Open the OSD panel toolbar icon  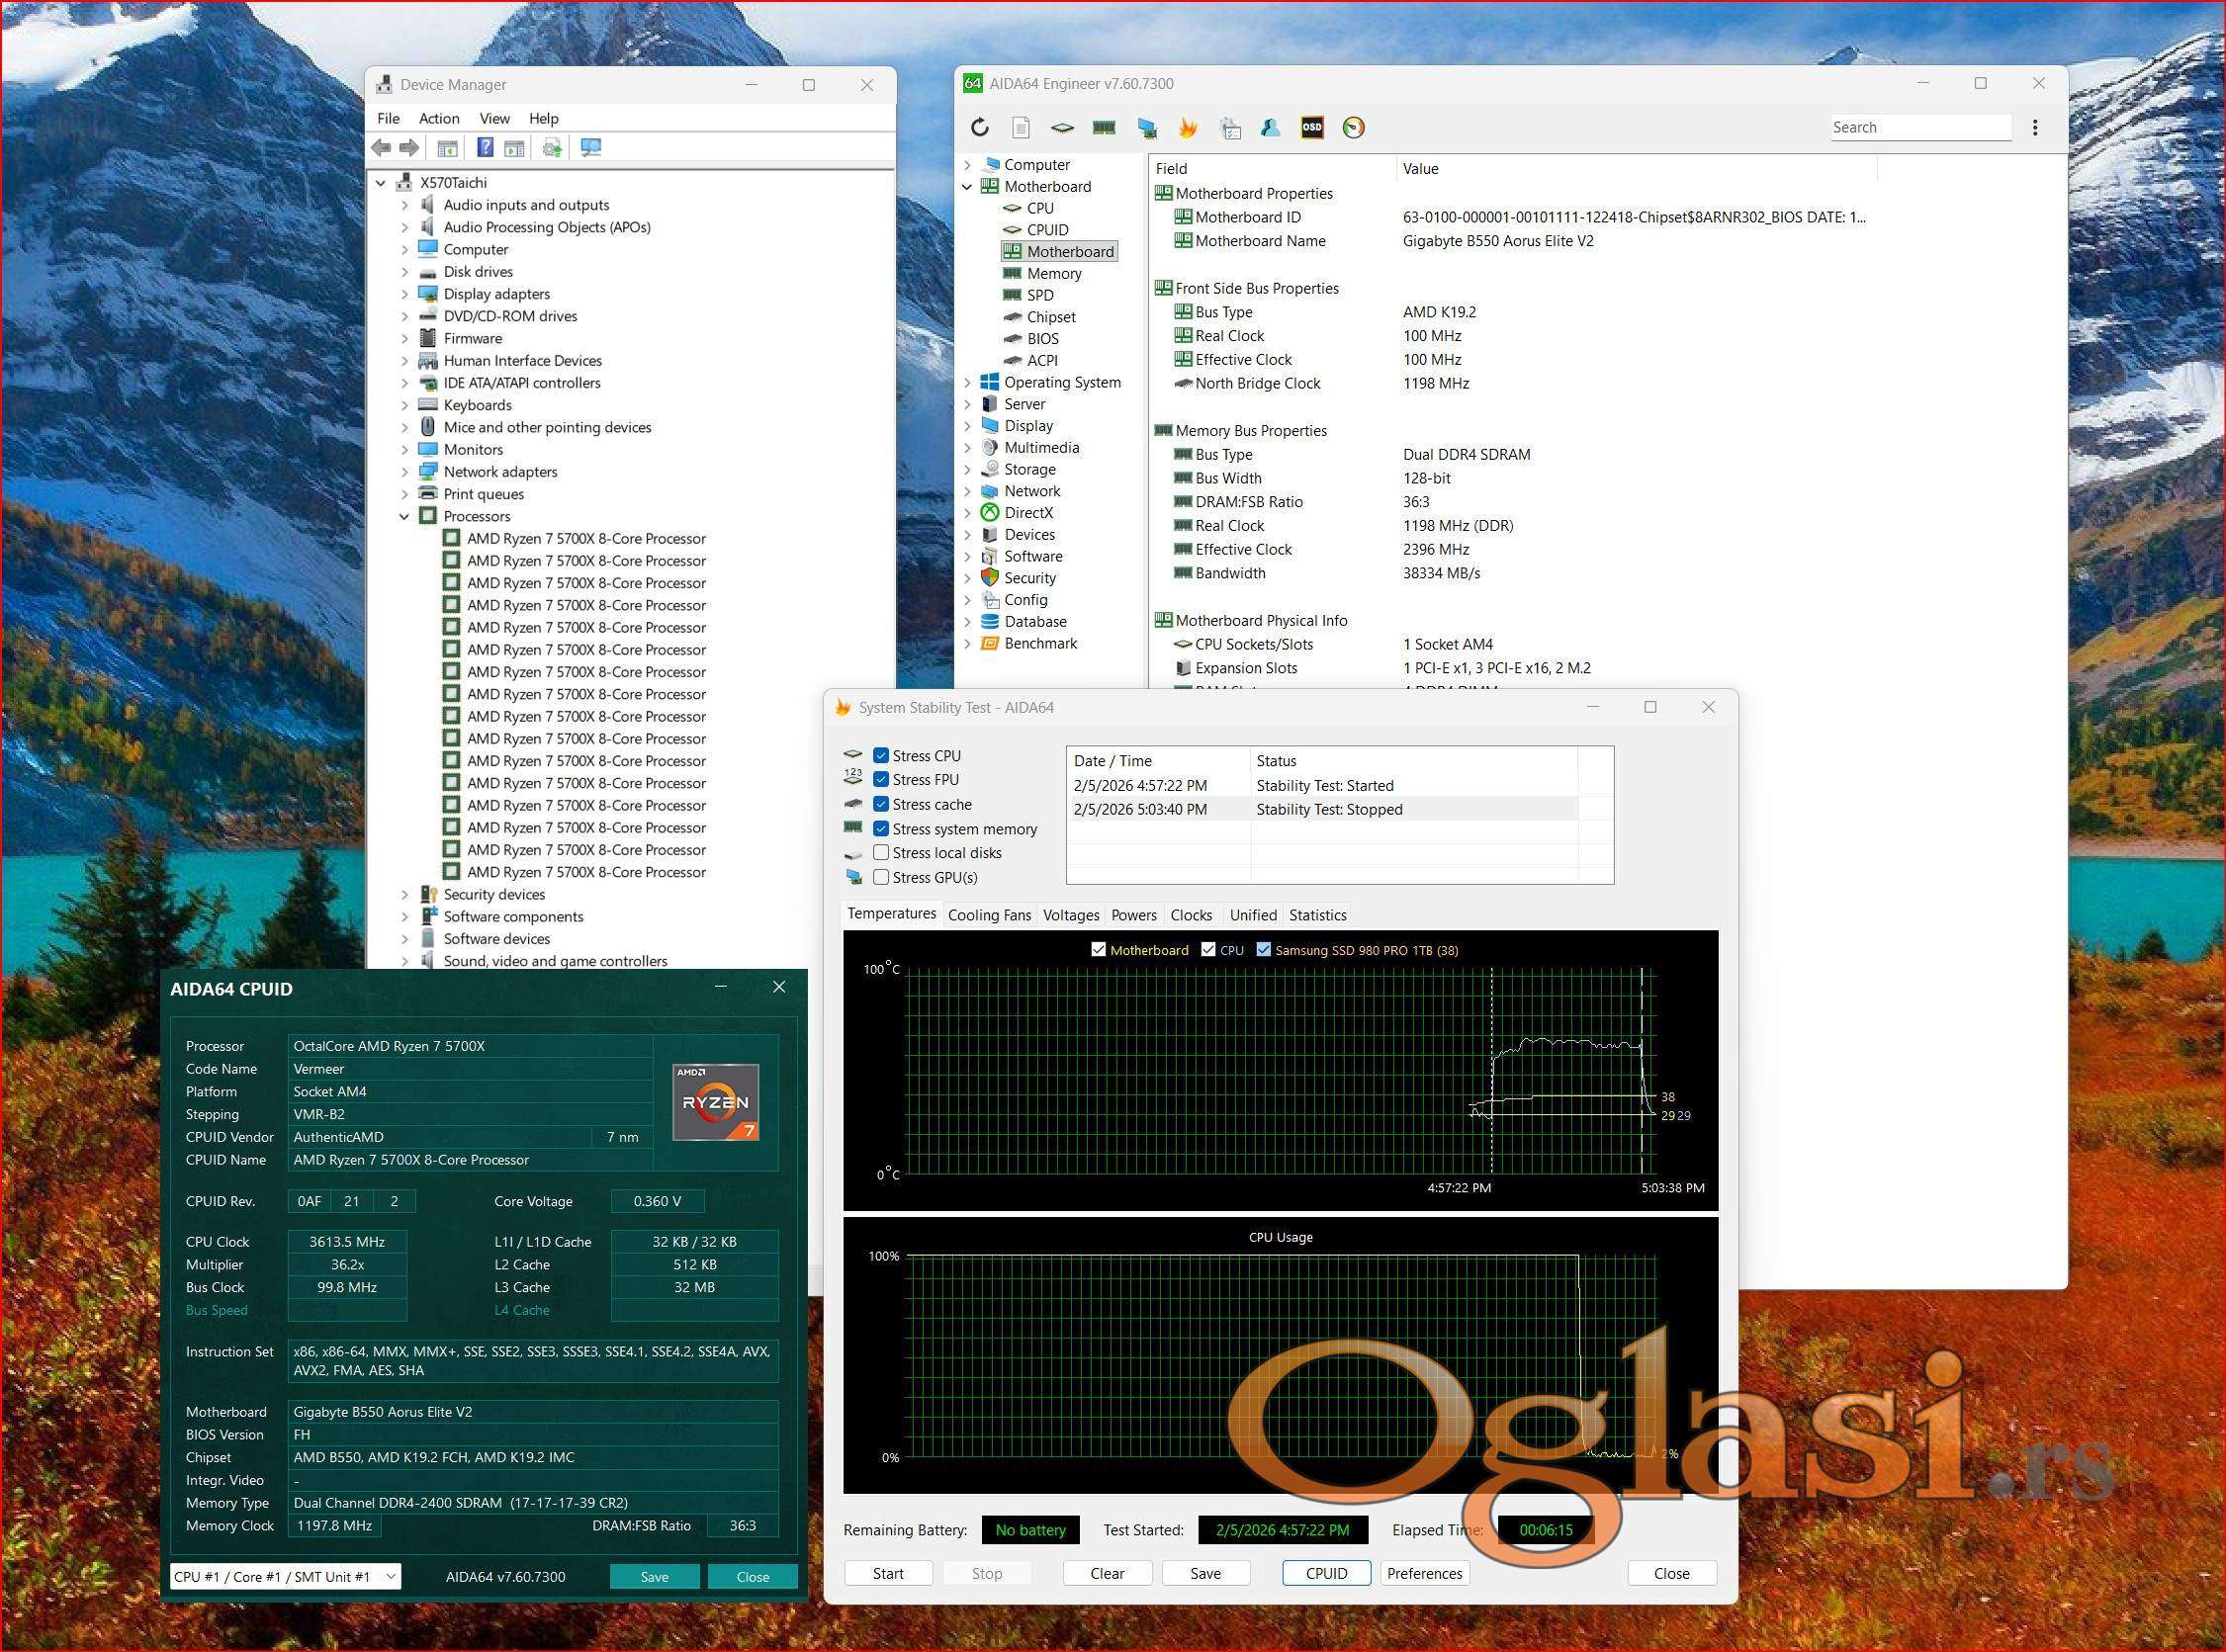(x=1311, y=127)
